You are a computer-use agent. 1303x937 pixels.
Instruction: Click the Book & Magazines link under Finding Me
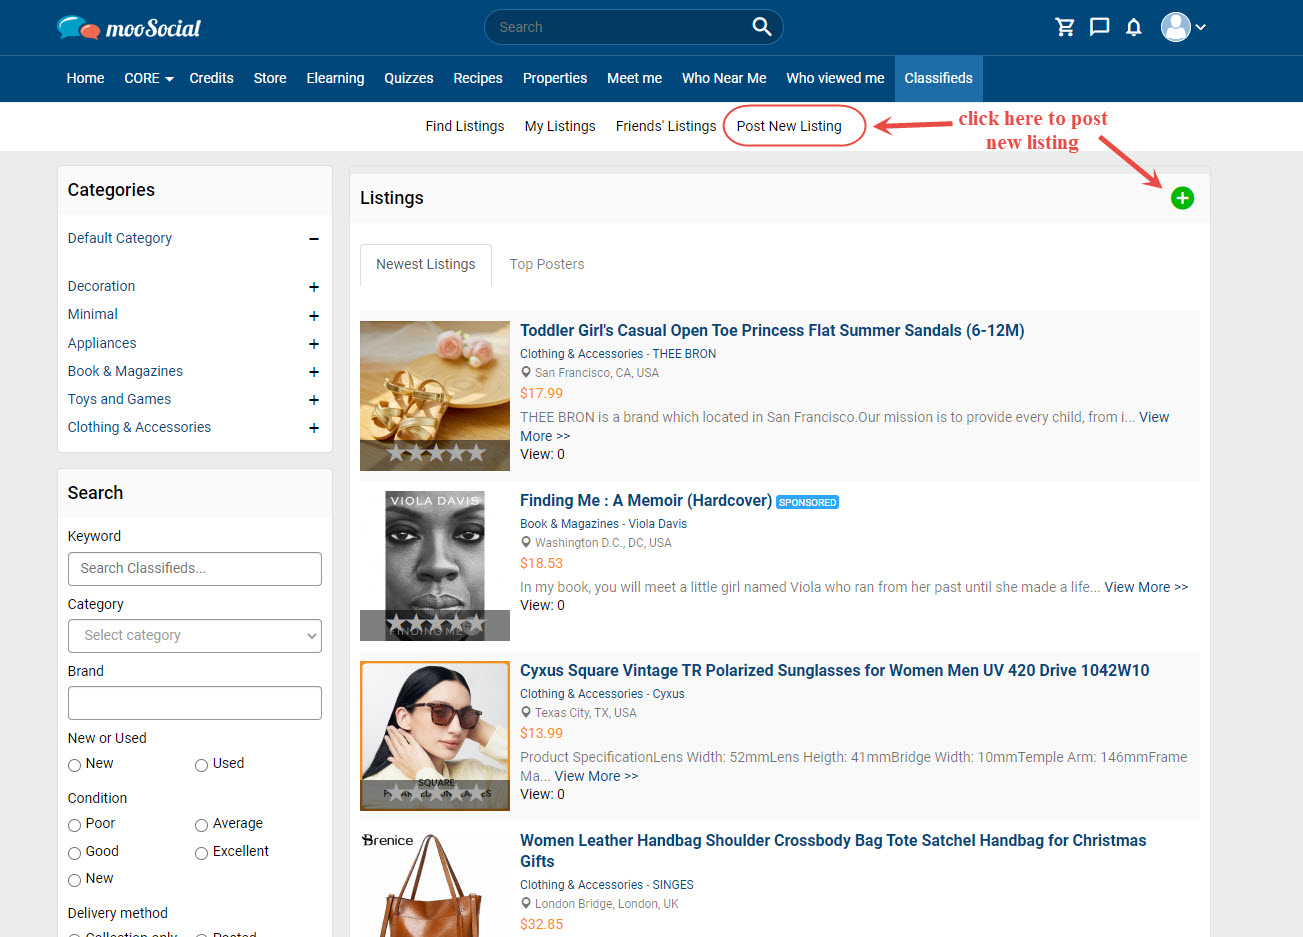click(x=569, y=524)
